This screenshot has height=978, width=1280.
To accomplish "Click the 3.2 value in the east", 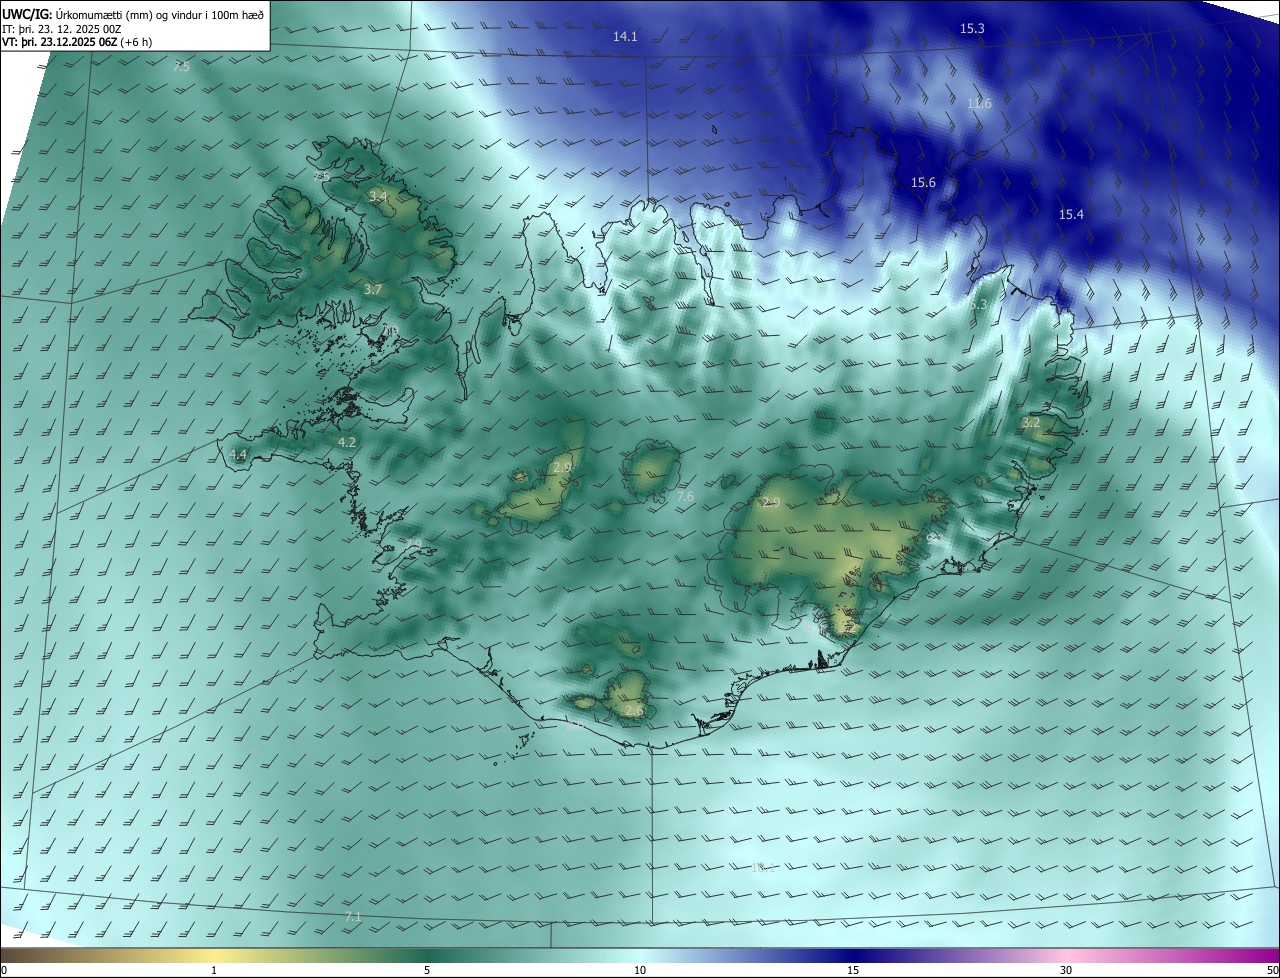I will (x=1031, y=423).
